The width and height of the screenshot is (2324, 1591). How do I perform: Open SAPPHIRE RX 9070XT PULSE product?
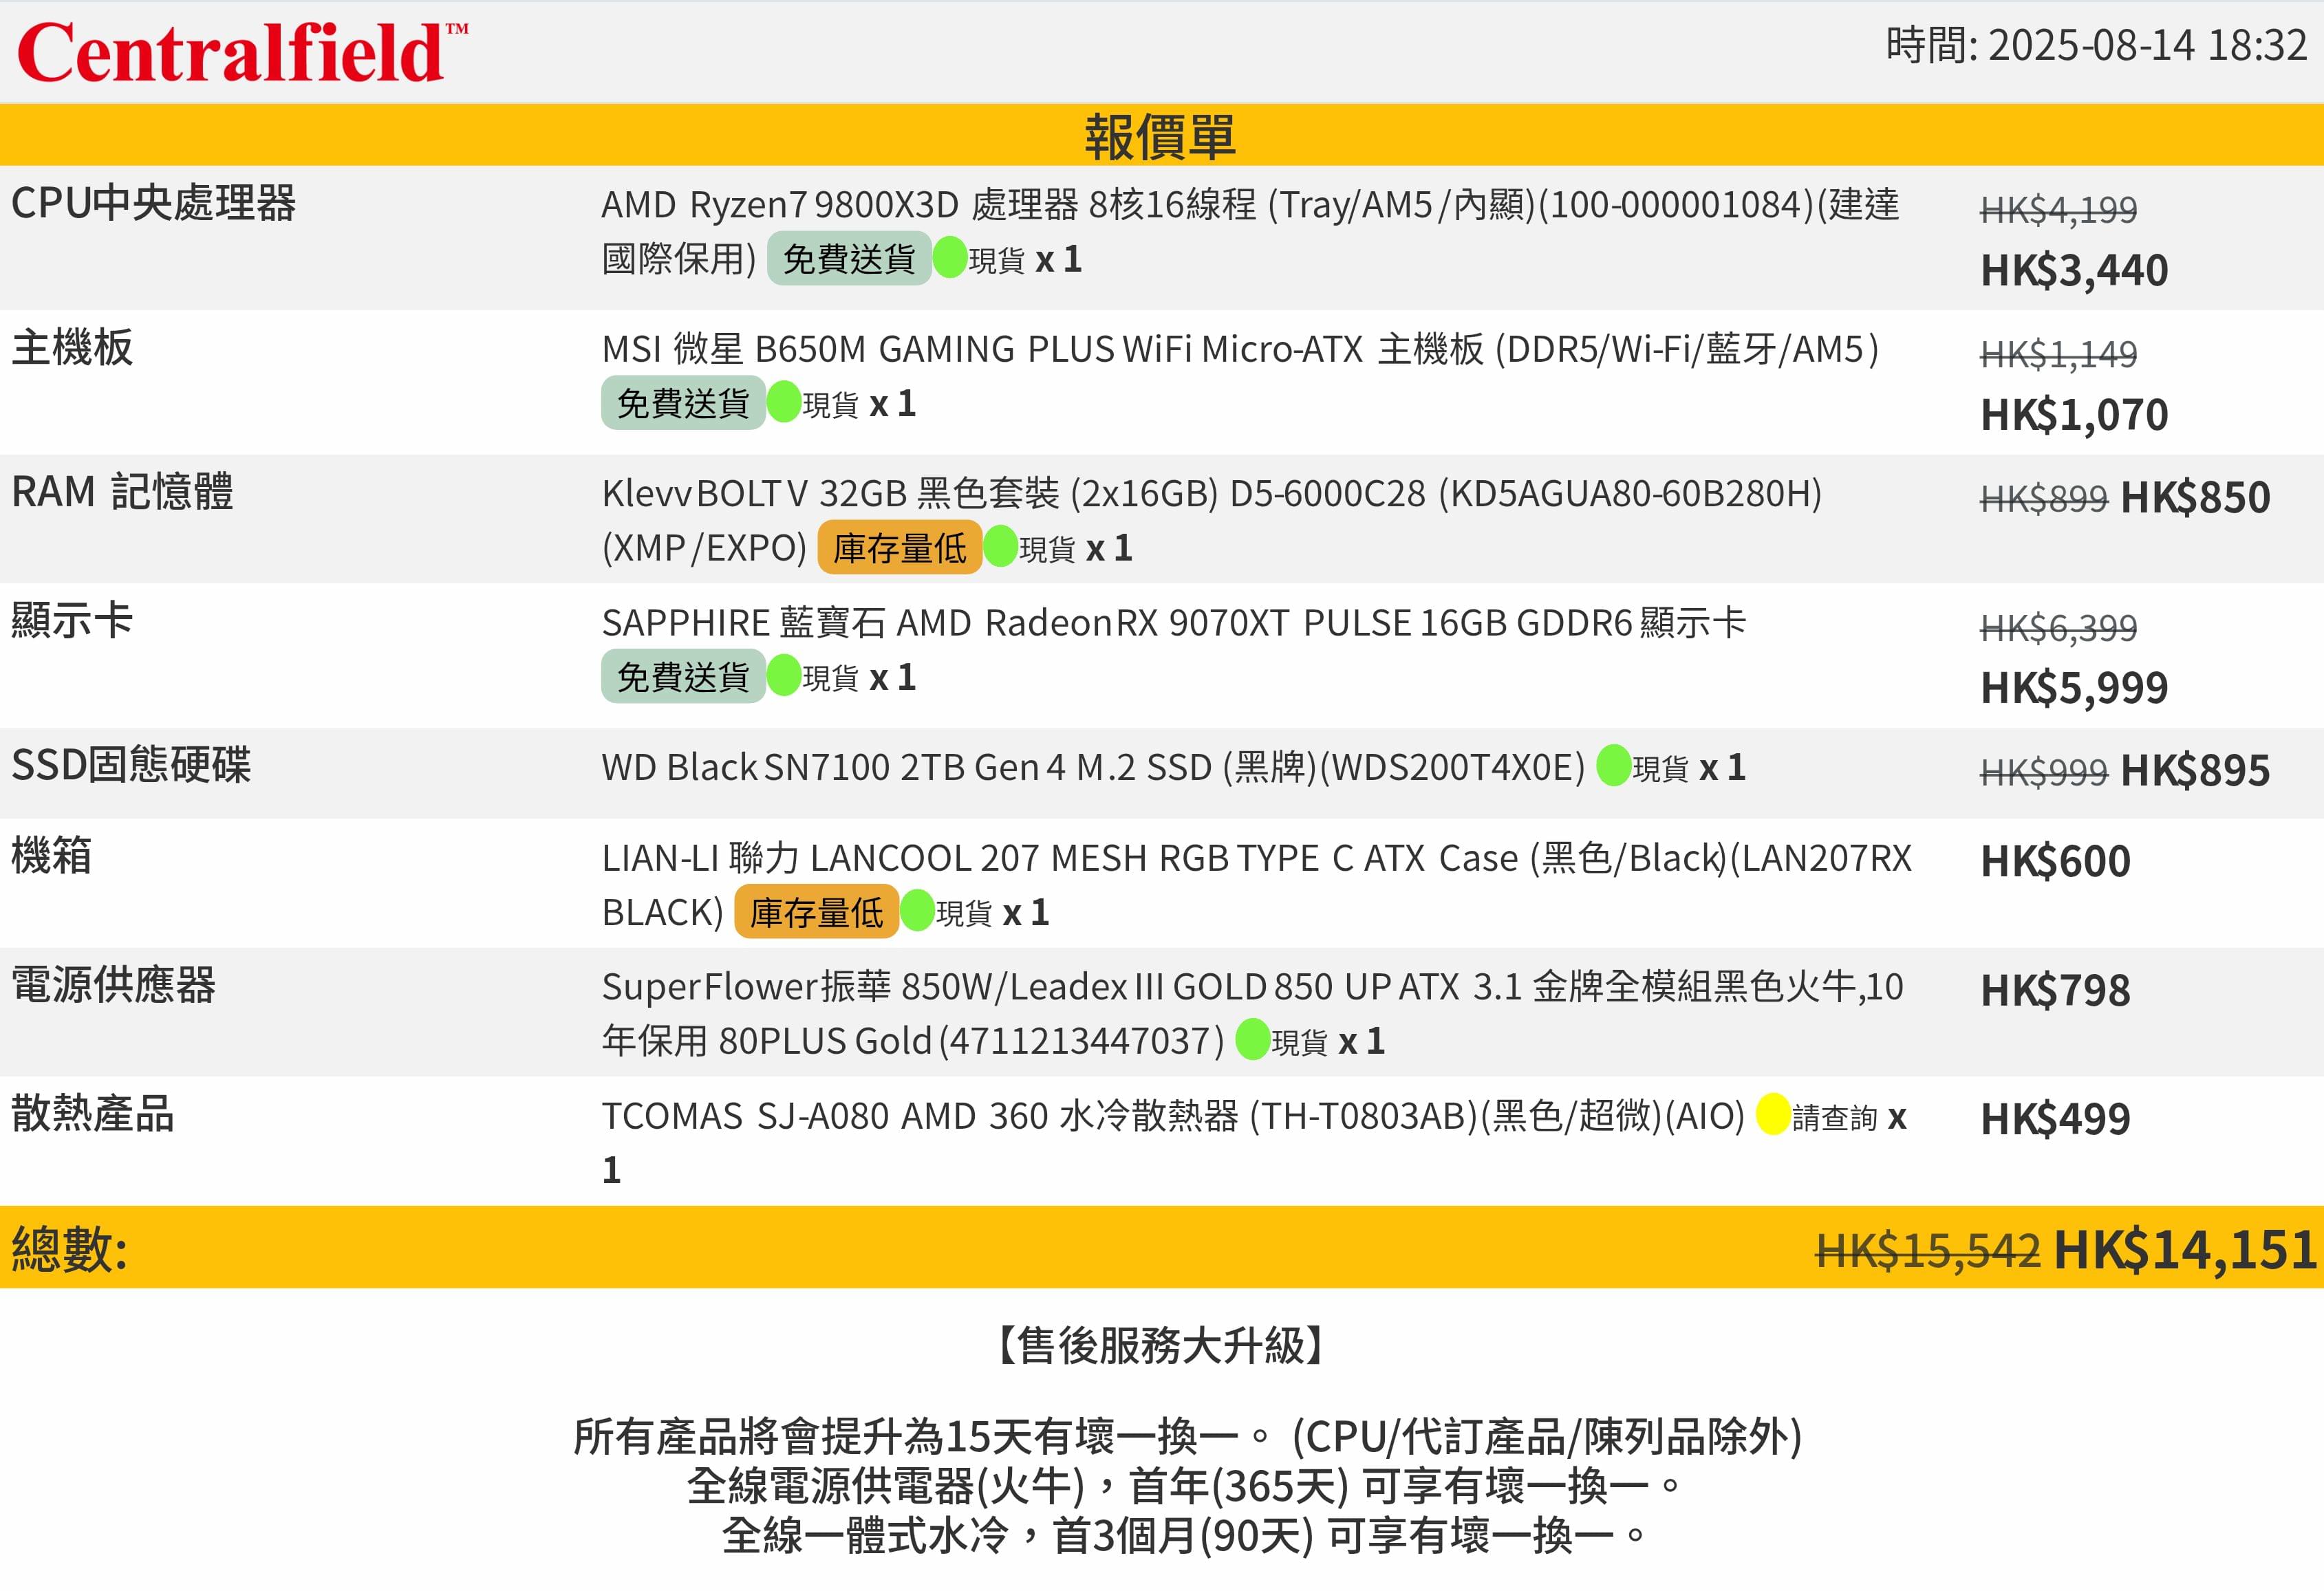click(1174, 623)
